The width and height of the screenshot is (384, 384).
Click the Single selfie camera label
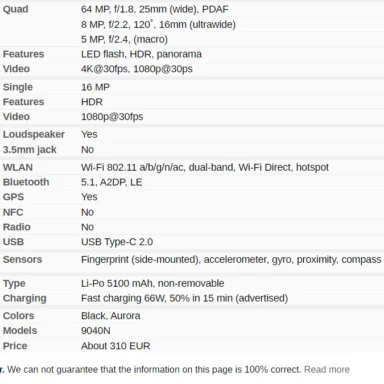coord(18,87)
